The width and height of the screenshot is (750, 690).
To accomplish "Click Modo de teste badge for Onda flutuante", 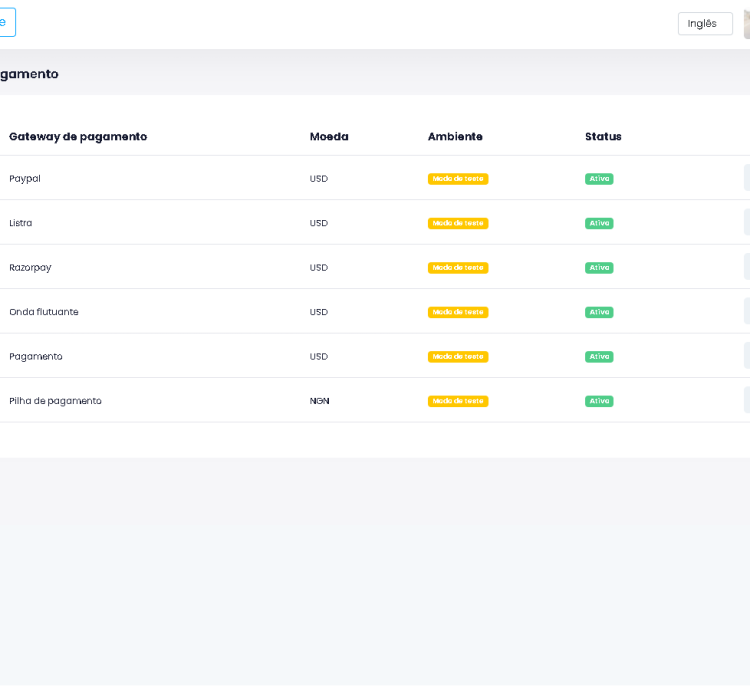I will point(458,312).
